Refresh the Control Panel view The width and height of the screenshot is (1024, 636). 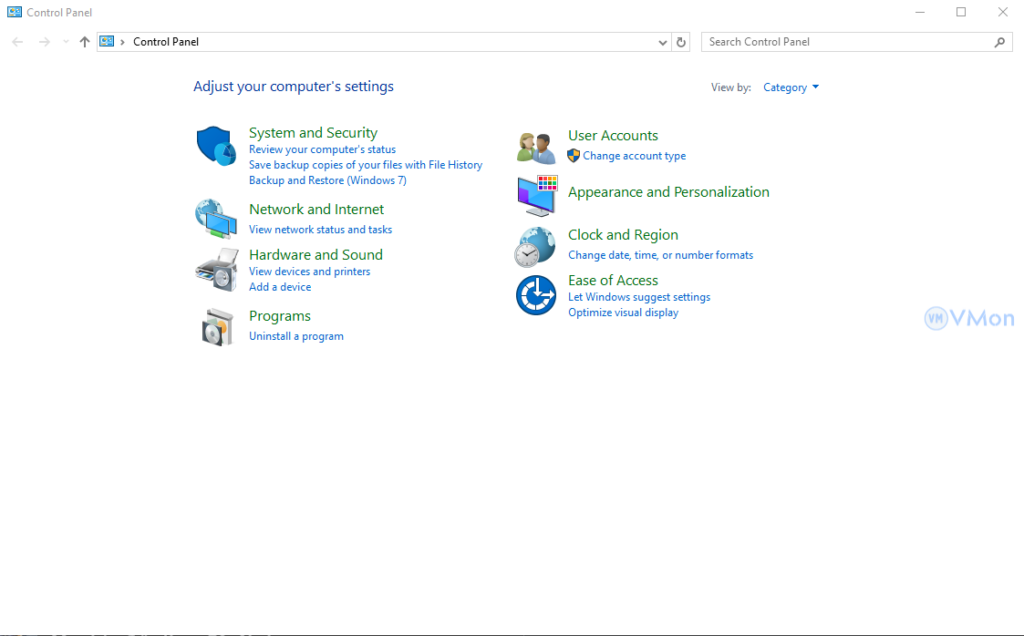coord(682,42)
